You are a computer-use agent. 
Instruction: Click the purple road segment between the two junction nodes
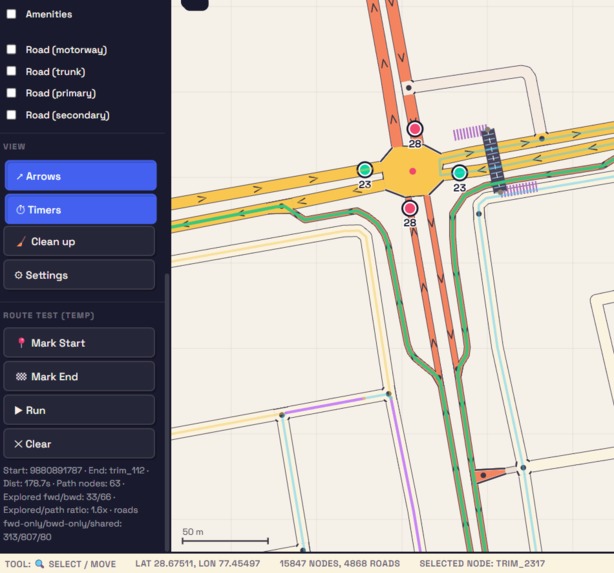[324, 405]
